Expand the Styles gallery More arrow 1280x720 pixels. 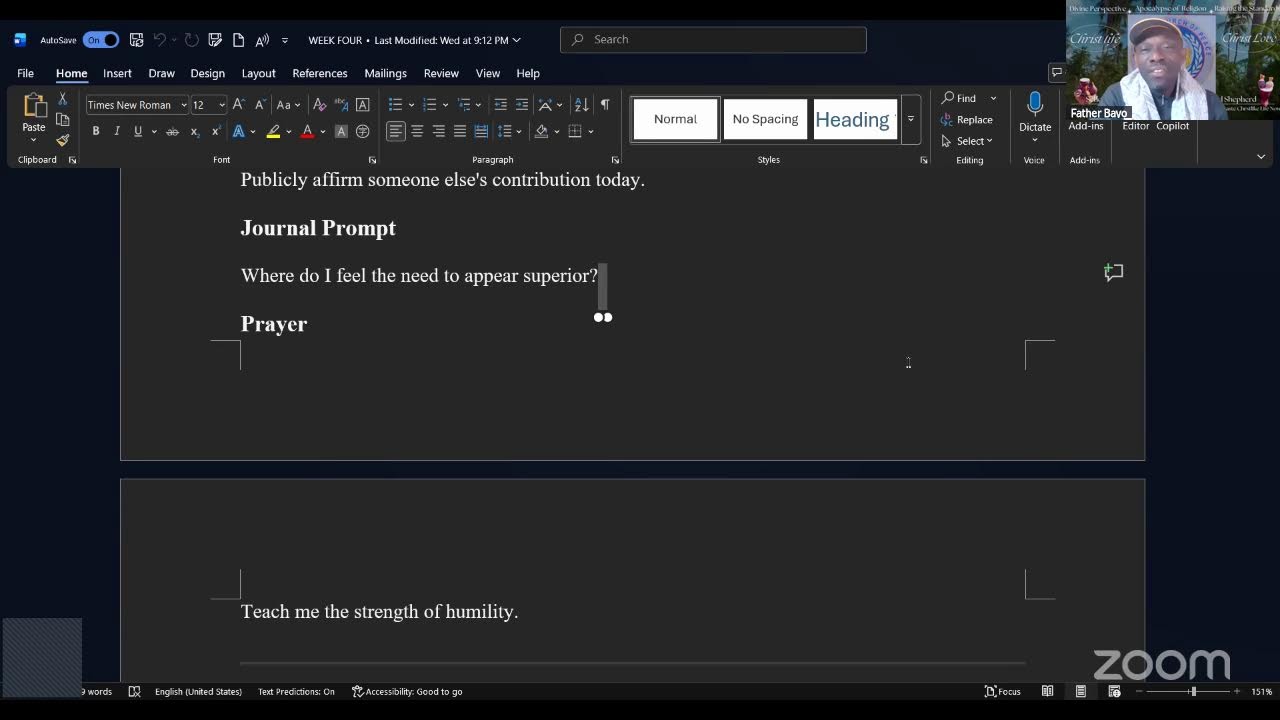(910, 119)
